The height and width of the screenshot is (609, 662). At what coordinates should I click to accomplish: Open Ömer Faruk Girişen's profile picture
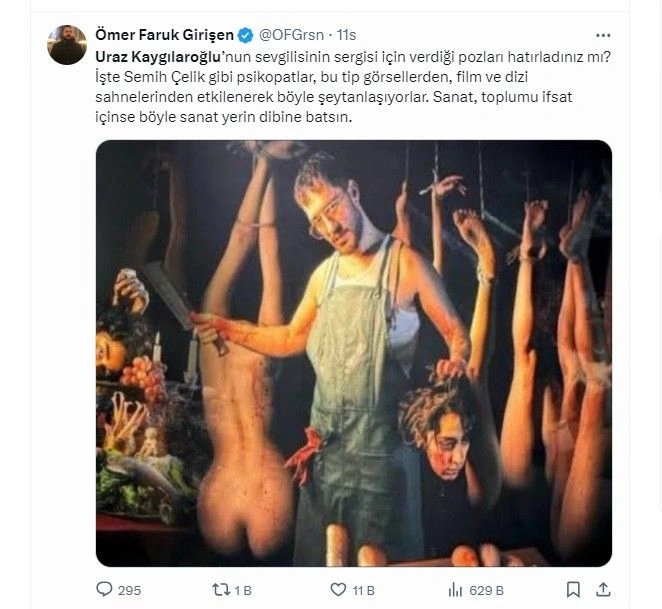pyautogui.click(x=67, y=45)
